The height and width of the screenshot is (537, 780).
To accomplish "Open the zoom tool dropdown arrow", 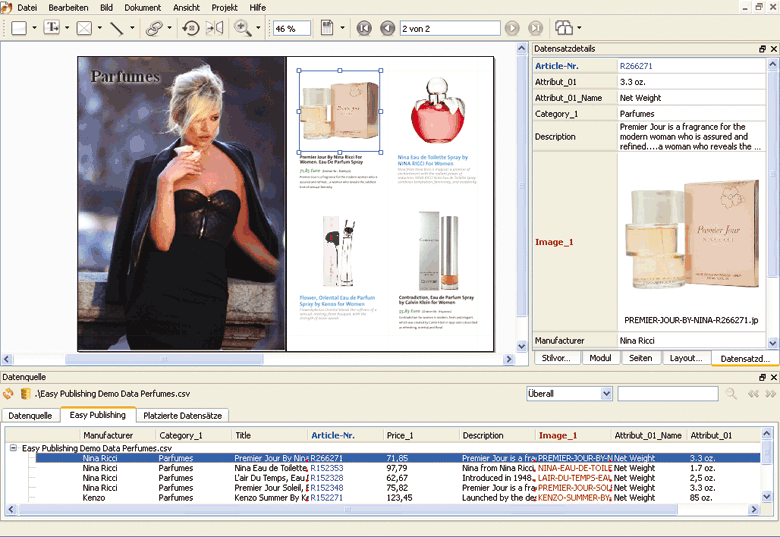I will [258, 28].
